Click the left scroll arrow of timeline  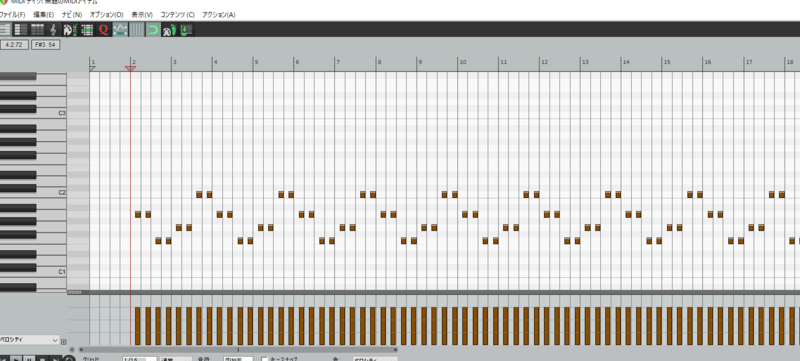pos(72,350)
